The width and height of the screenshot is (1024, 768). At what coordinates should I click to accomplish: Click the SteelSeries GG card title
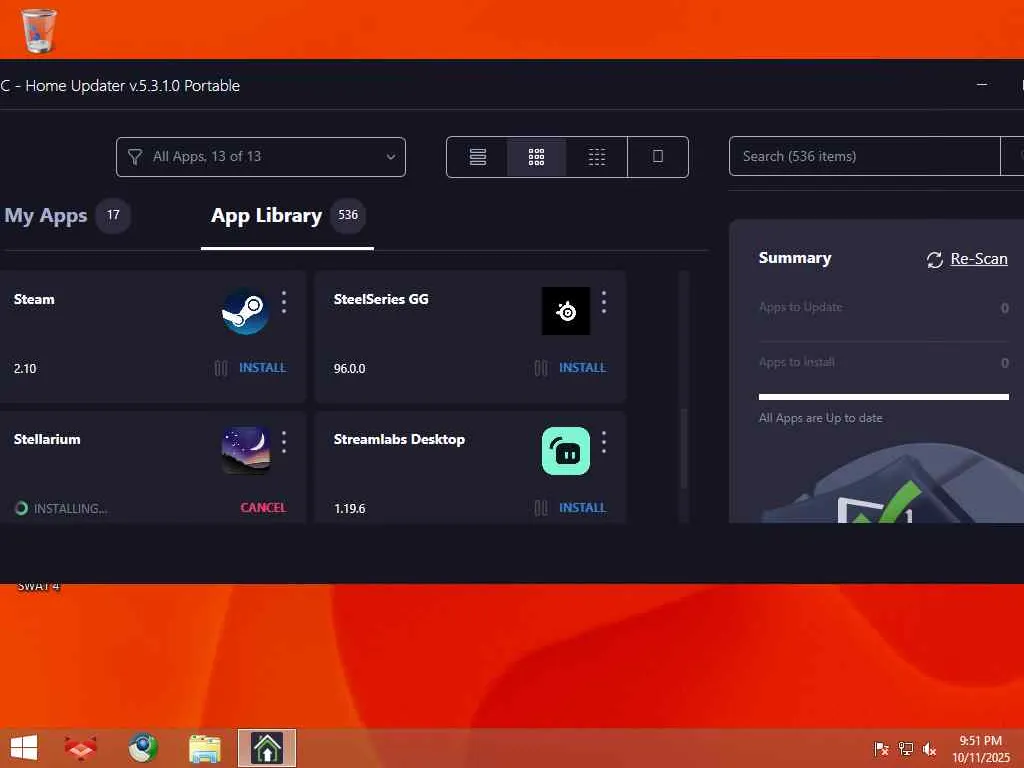(381, 299)
